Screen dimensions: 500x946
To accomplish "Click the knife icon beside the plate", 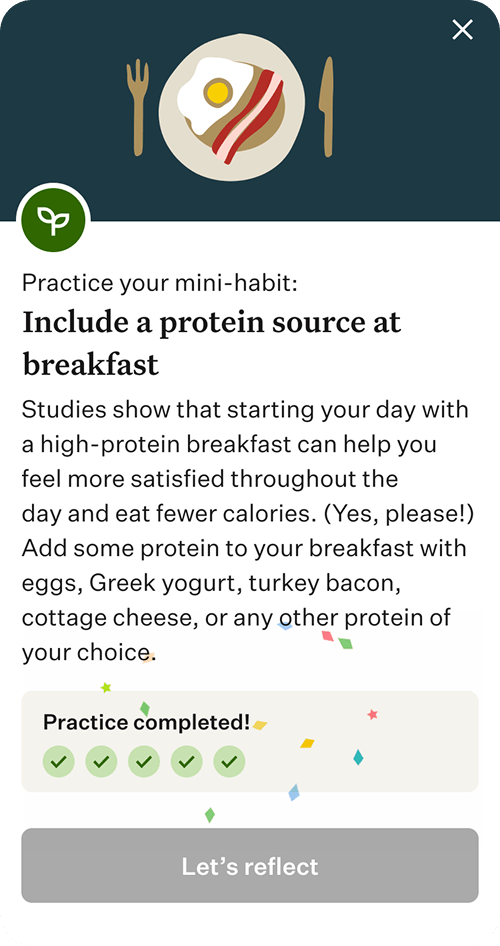I will click(x=326, y=107).
